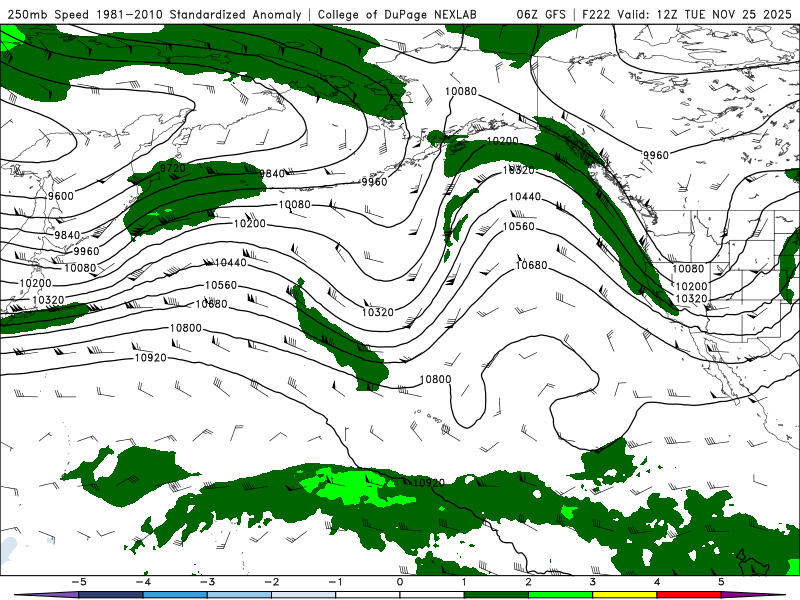Click the 9600 contour label

(x=61, y=196)
